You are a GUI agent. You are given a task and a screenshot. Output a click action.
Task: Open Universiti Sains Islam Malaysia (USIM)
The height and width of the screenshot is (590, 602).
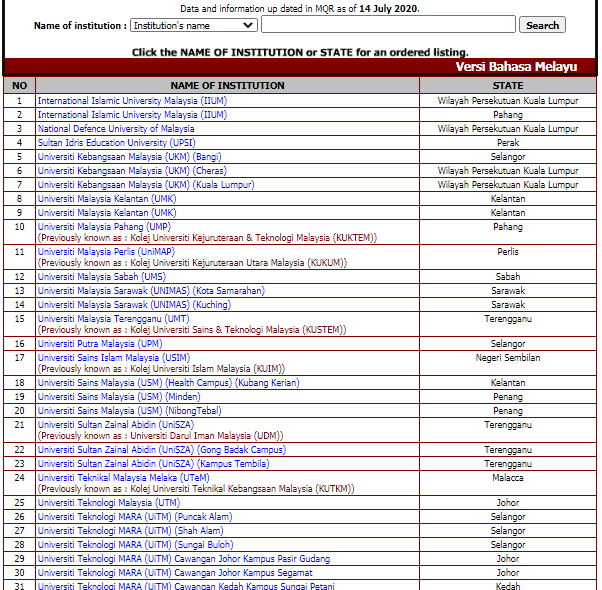coord(114,358)
